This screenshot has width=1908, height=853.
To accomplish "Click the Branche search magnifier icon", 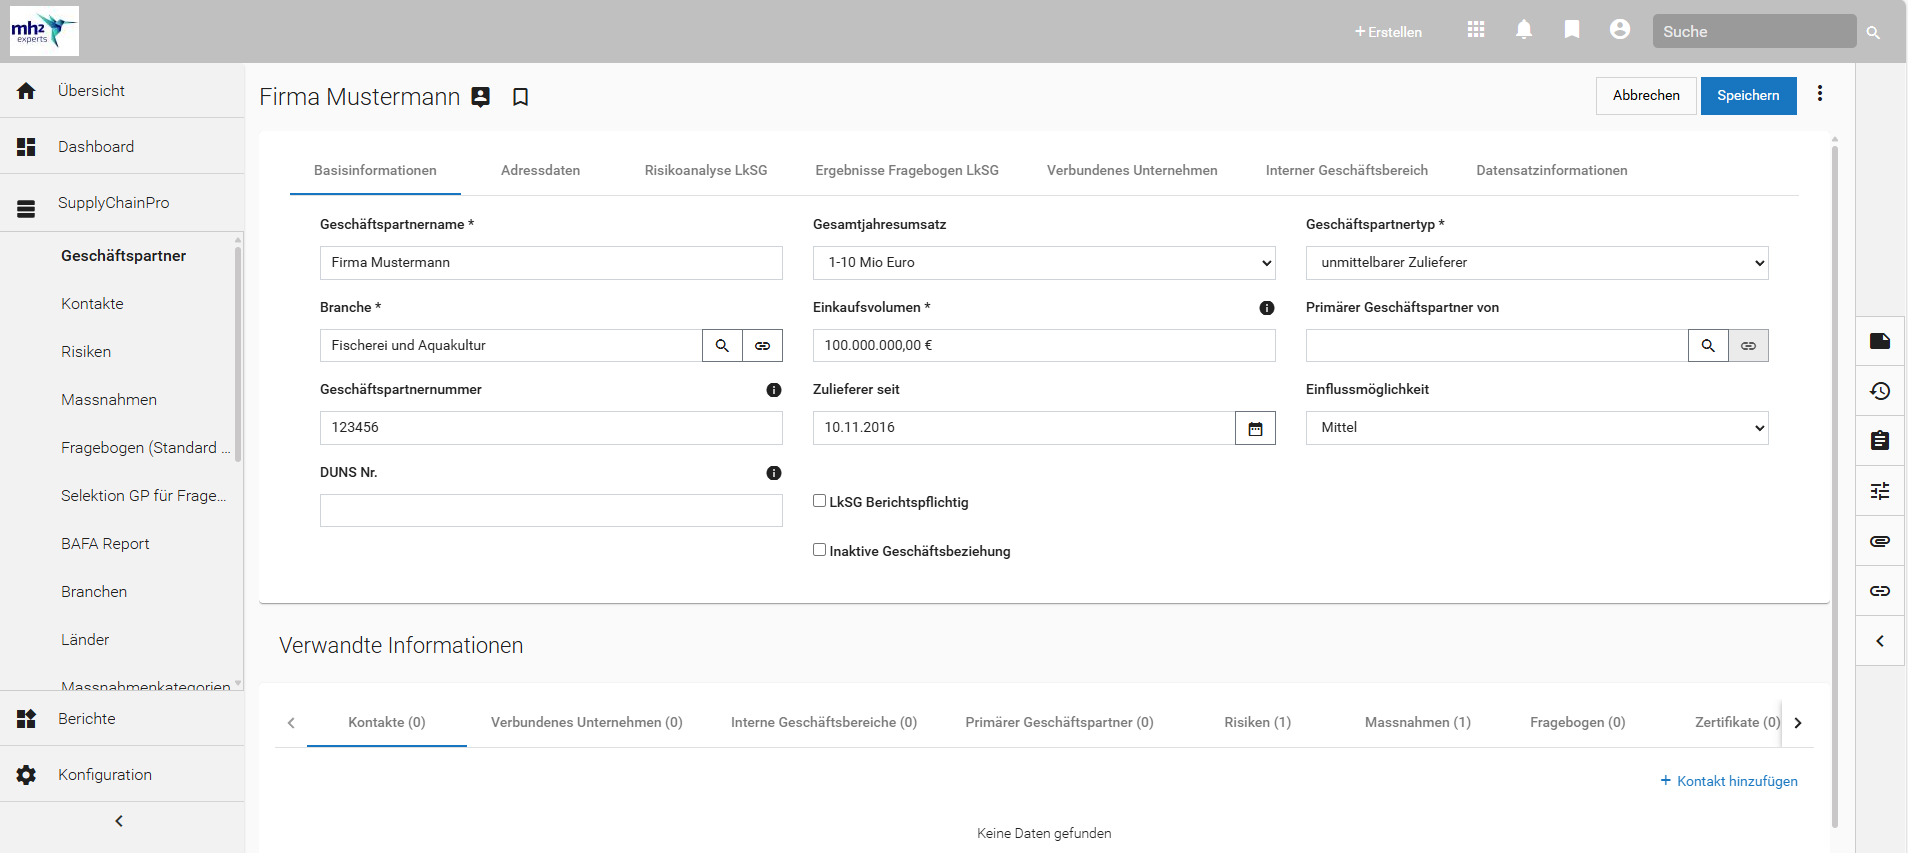I will (722, 346).
